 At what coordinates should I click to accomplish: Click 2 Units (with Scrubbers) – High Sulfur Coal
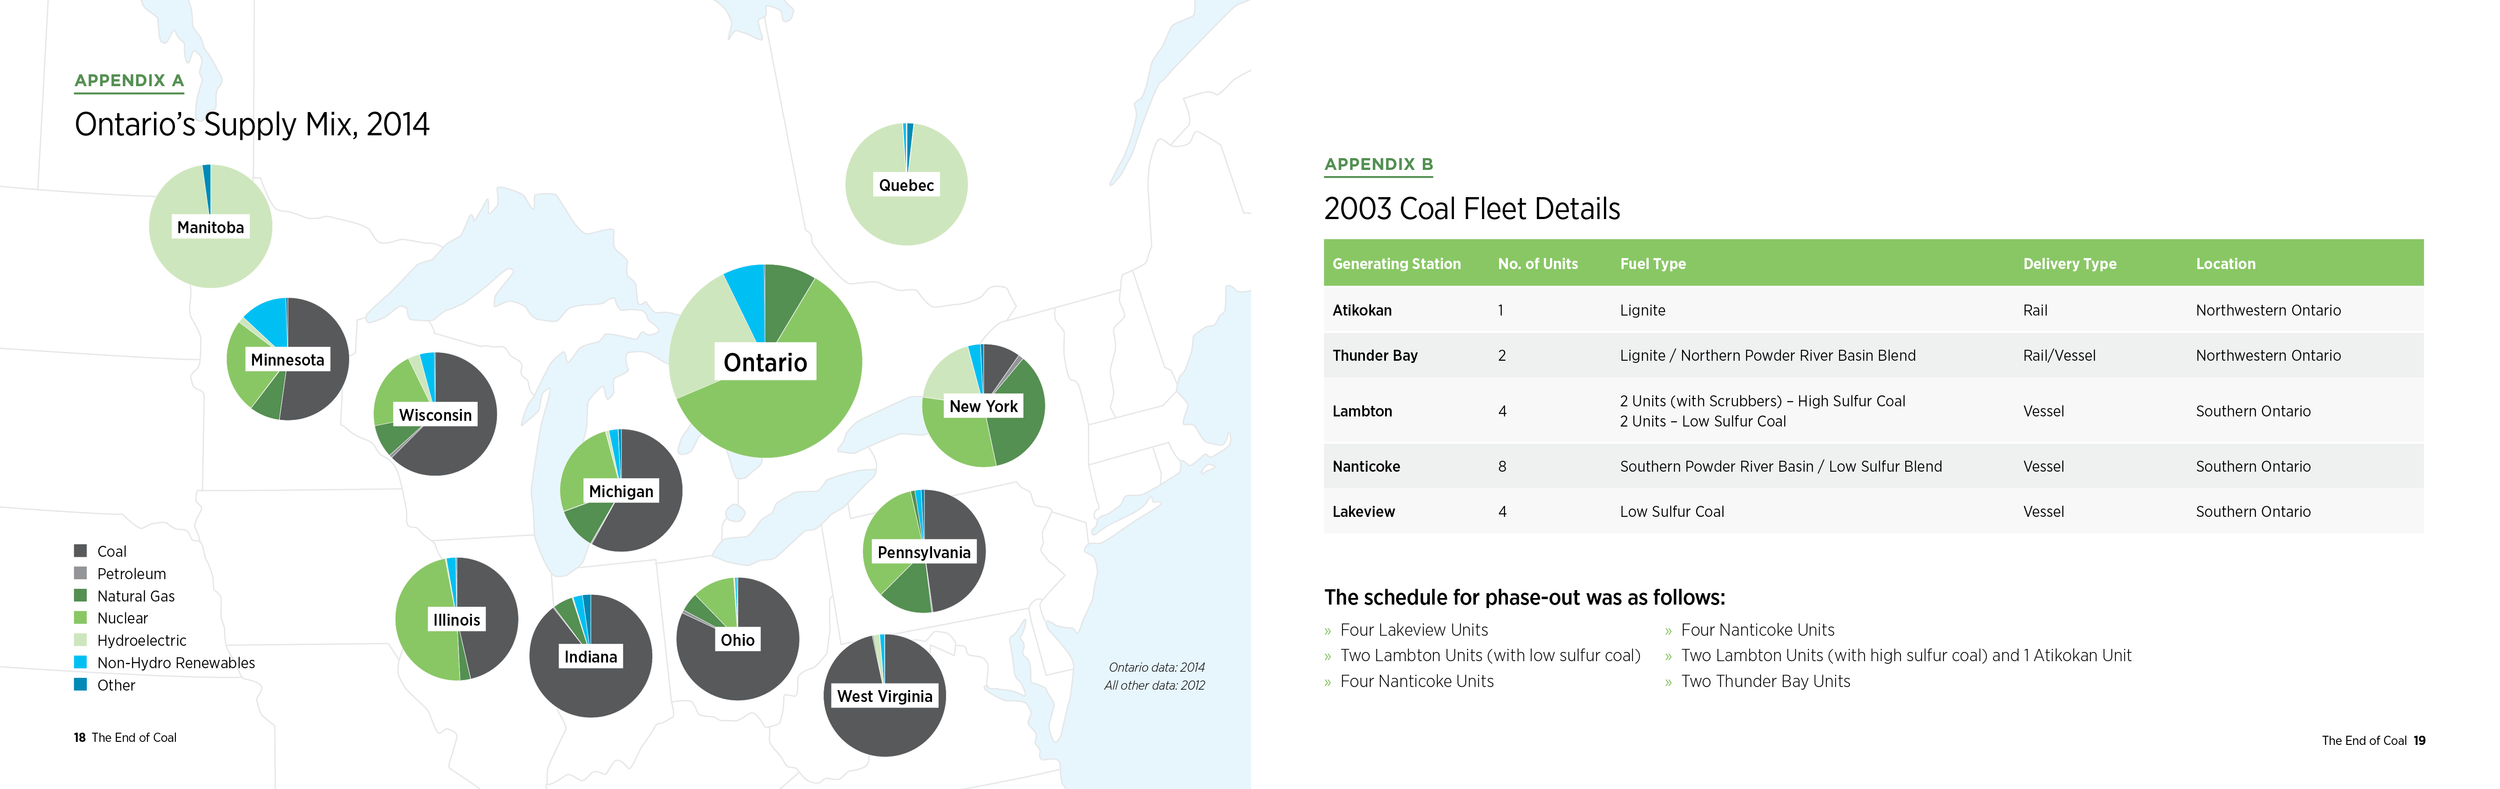1762,401
